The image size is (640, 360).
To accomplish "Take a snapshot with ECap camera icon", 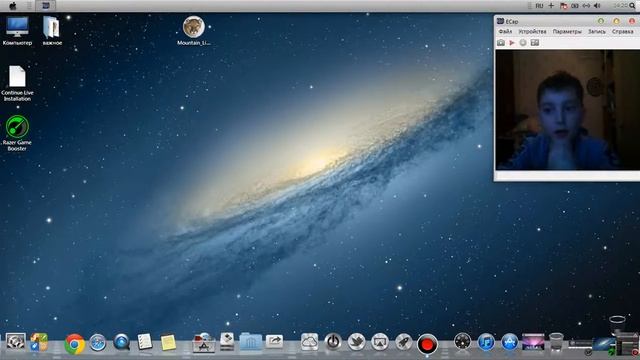I will coord(501,42).
